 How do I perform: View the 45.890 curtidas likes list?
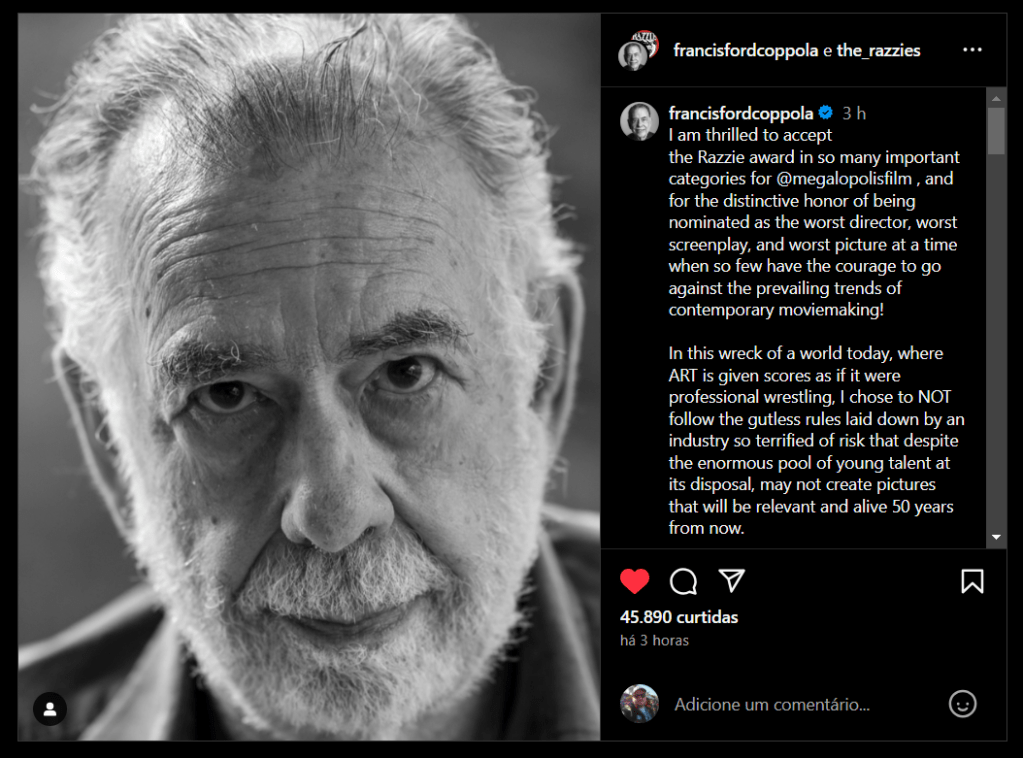679,617
